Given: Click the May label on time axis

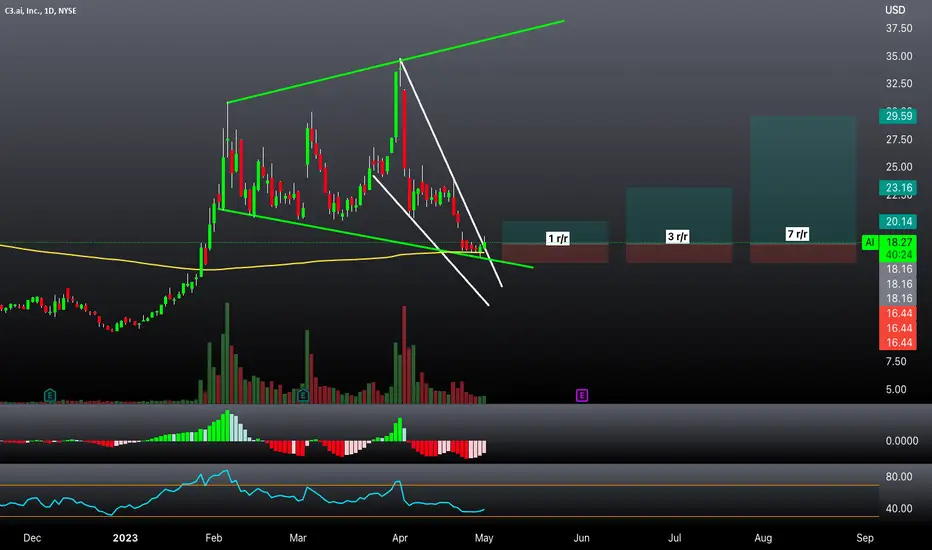Looking at the screenshot, I should coord(484,538).
